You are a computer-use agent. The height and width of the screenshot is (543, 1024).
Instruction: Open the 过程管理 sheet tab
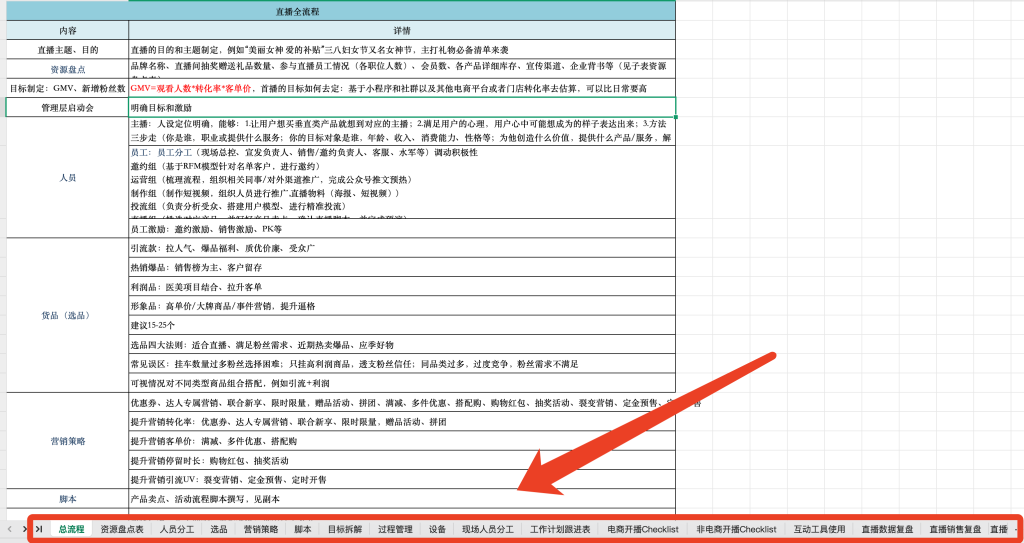395,529
